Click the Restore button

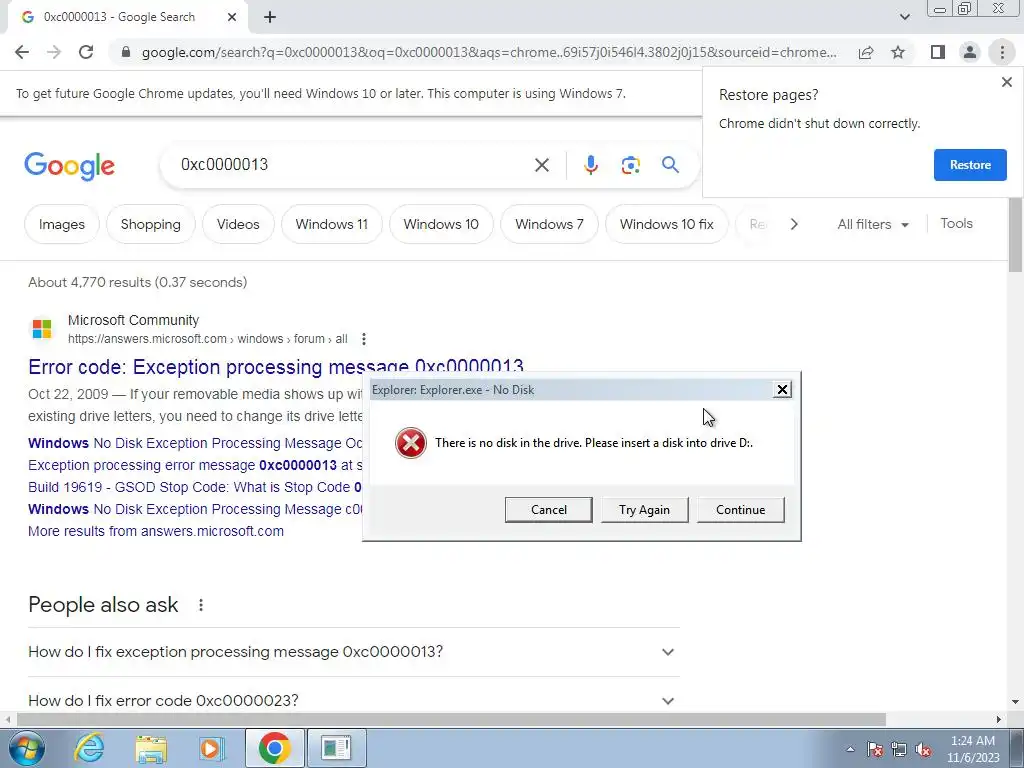pyautogui.click(x=970, y=165)
